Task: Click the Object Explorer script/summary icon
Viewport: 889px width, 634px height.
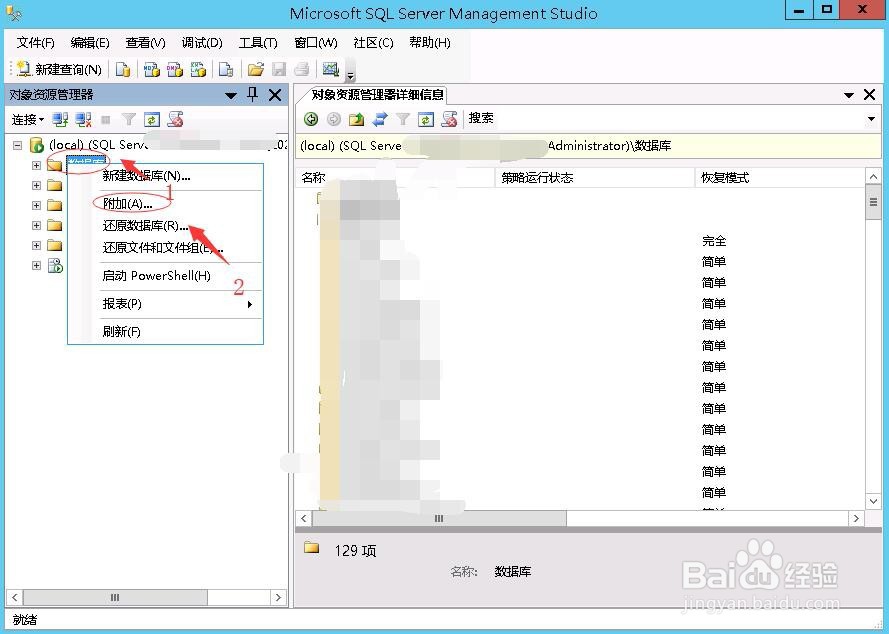Action: (175, 120)
